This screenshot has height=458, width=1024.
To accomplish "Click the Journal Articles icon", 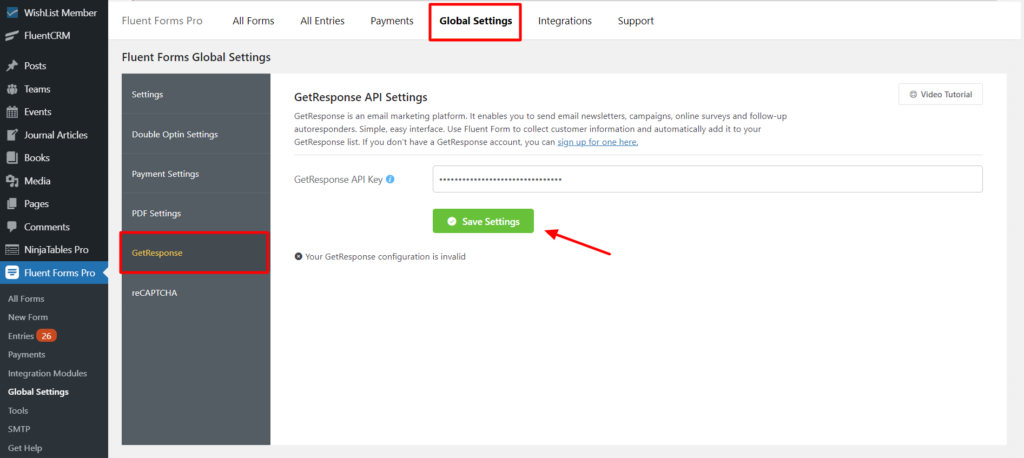I will click(x=12, y=135).
